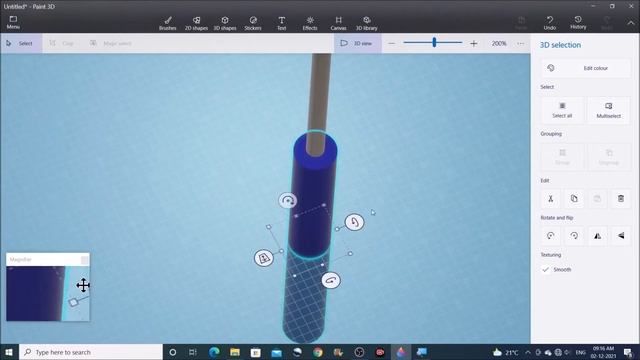Click the taskbar search box
Viewport: 640px width, 360px height.
91,352
